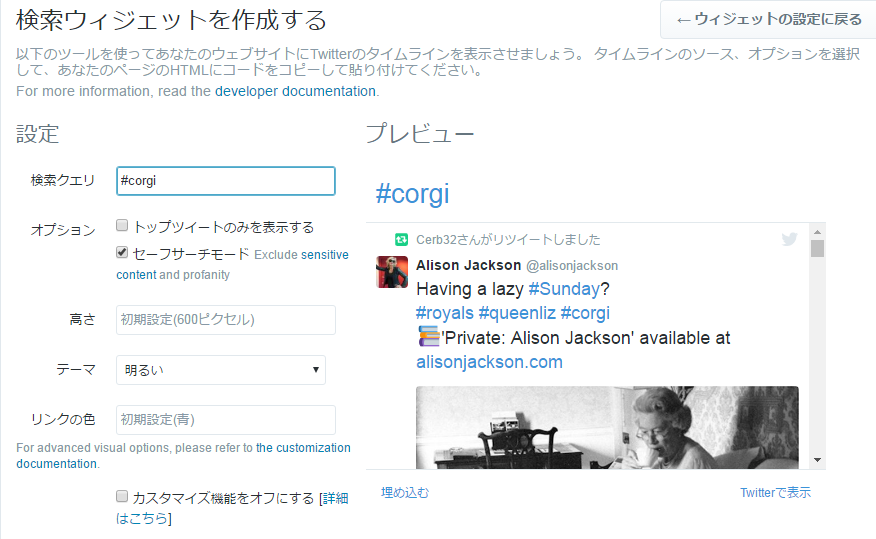The width and height of the screenshot is (876, 539).
Task: Click Alison Jackson's profile avatar
Action: [392, 272]
